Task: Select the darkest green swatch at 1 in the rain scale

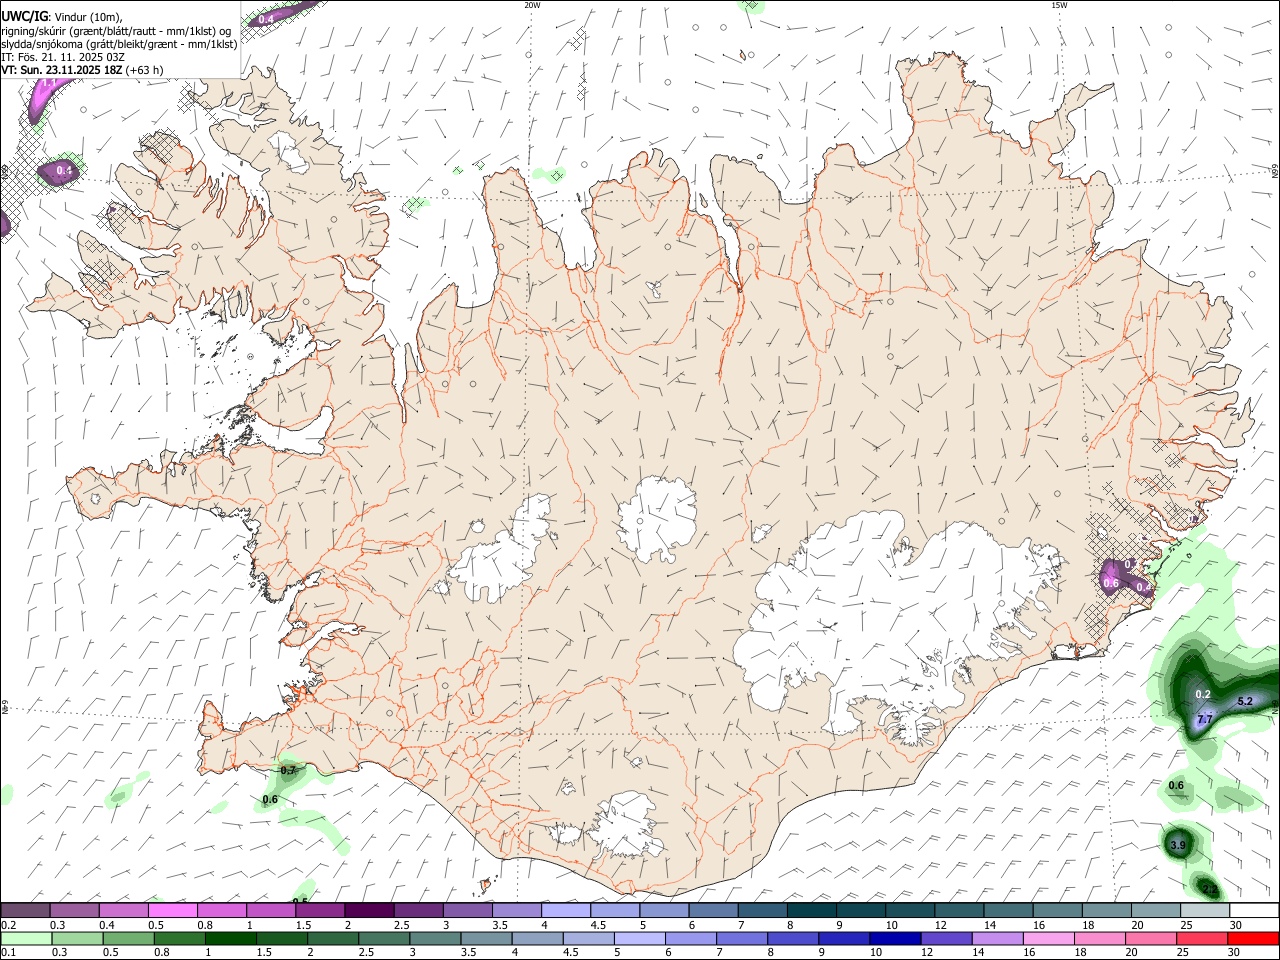Action: [x=230, y=938]
